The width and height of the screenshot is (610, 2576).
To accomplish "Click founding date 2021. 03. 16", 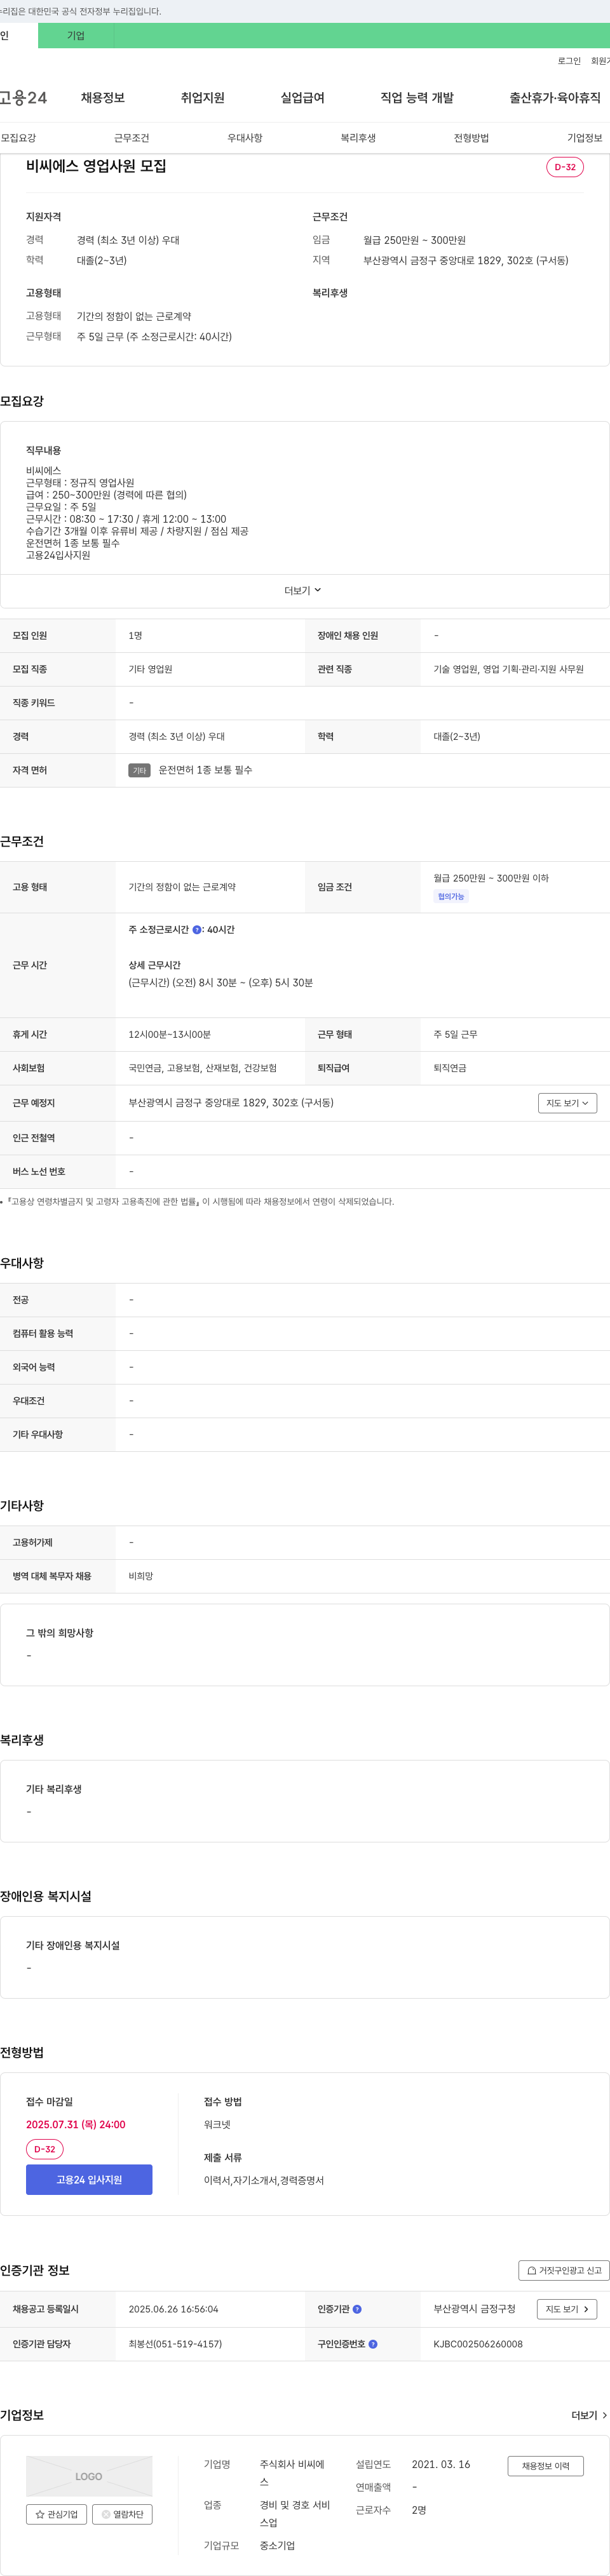I will coord(441,2465).
